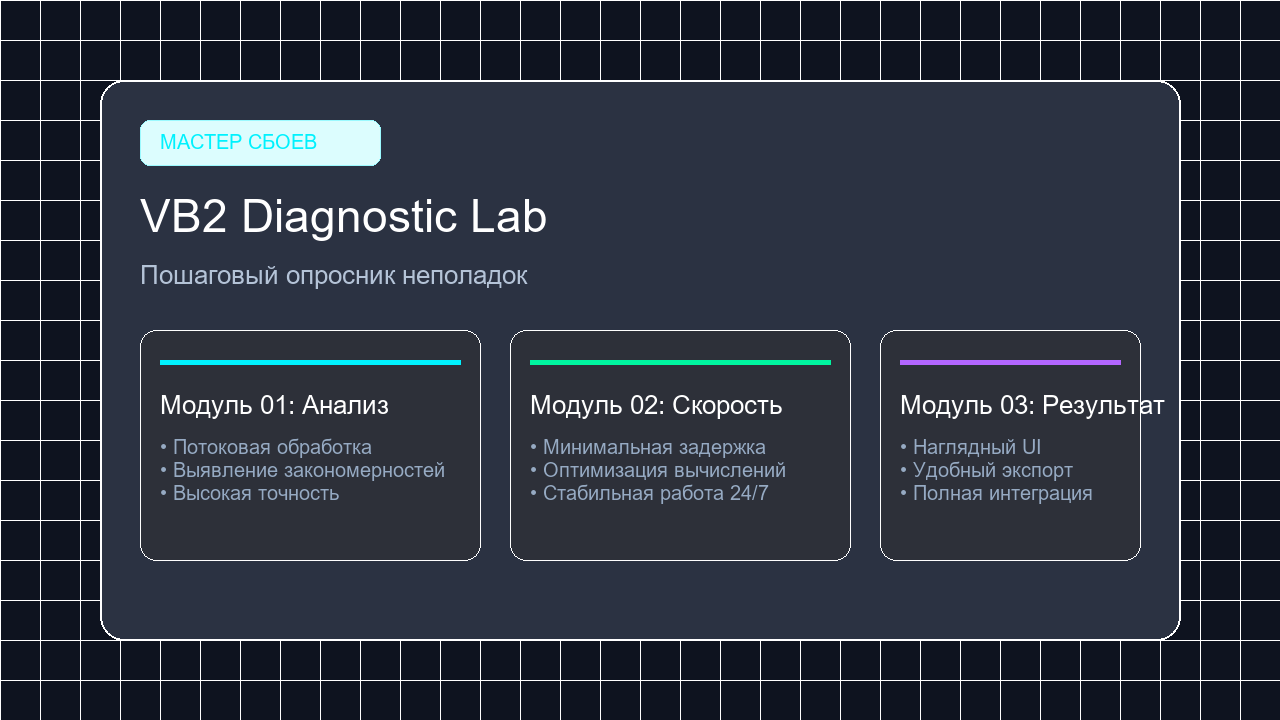
Task: Open the Модуль 01: Анализ card
Action: tap(310, 445)
